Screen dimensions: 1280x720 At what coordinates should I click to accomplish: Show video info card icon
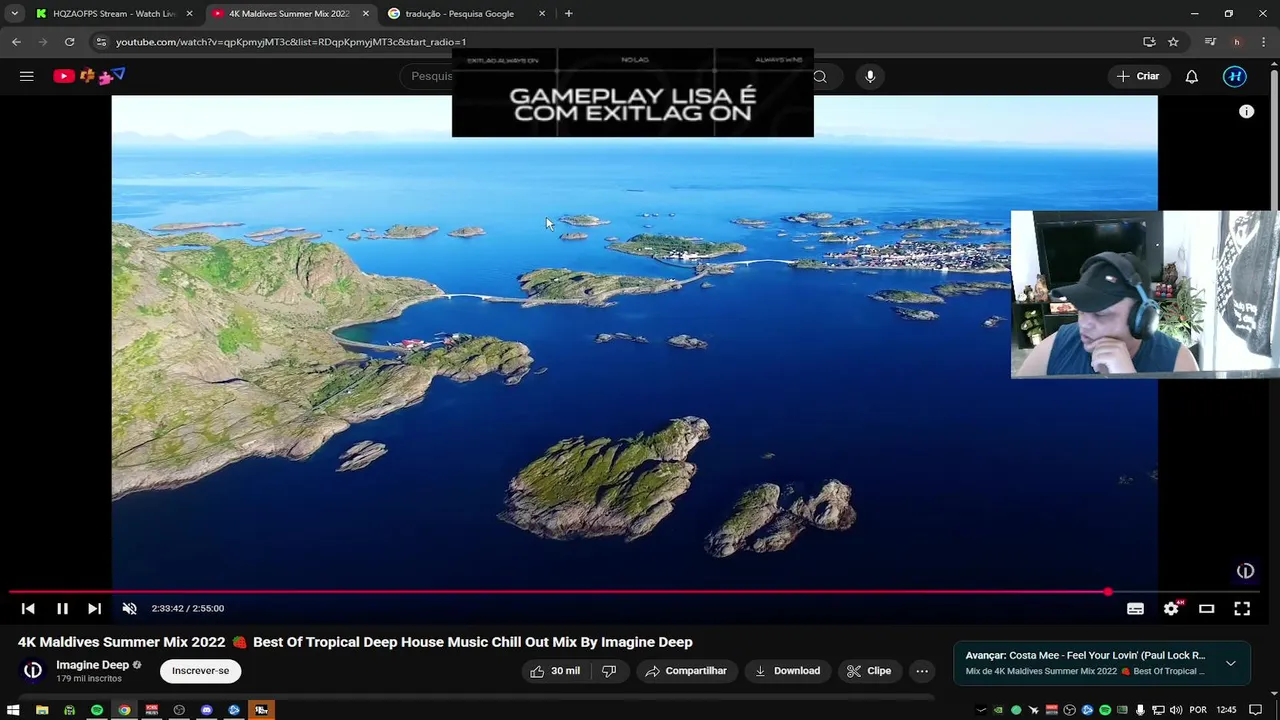pos(1246,112)
